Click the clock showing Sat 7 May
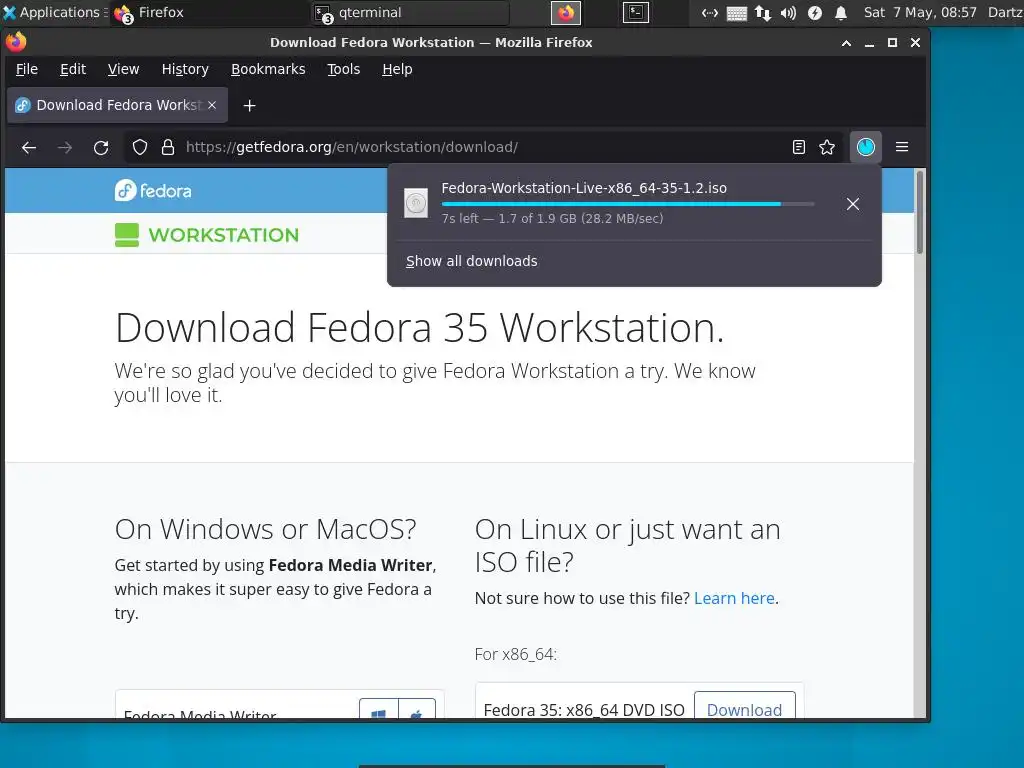This screenshot has width=1024, height=768. pyautogui.click(x=920, y=12)
